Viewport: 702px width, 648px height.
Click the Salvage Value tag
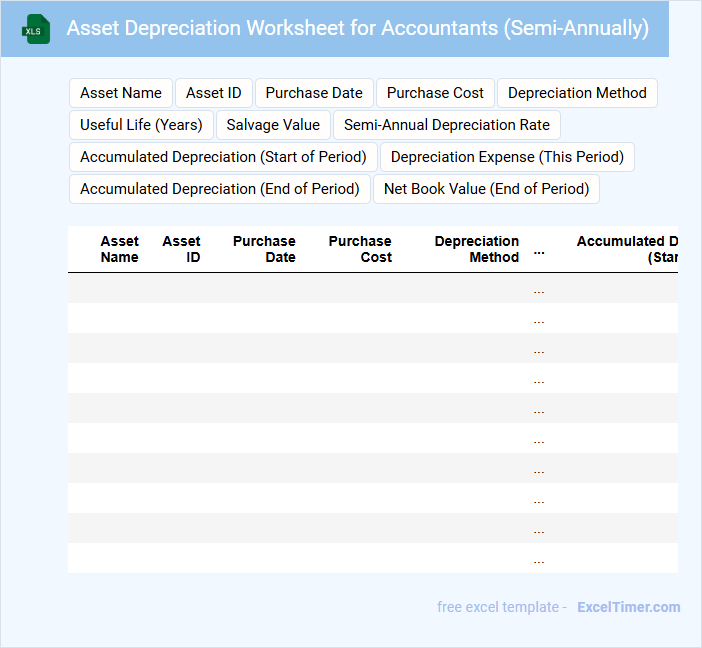pyautogui.click(x=273, y=125)
